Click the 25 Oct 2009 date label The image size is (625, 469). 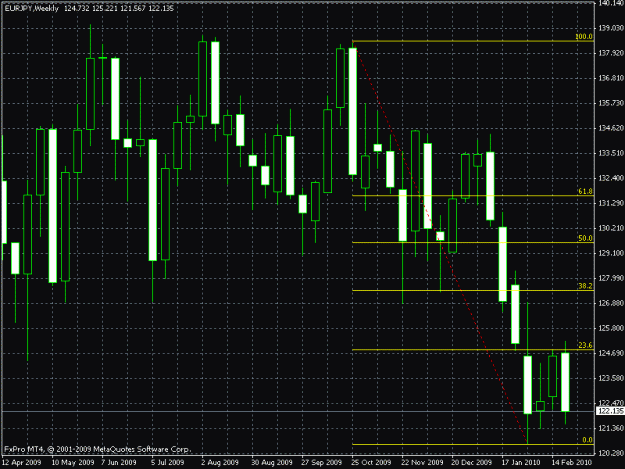click(x=371, y=463)
